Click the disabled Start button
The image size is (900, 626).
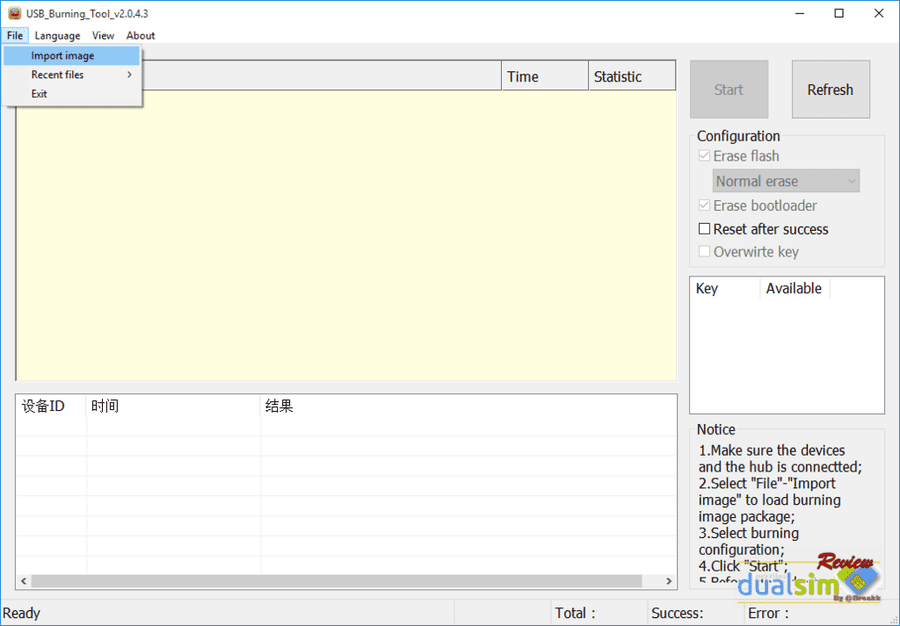point(729,90)
